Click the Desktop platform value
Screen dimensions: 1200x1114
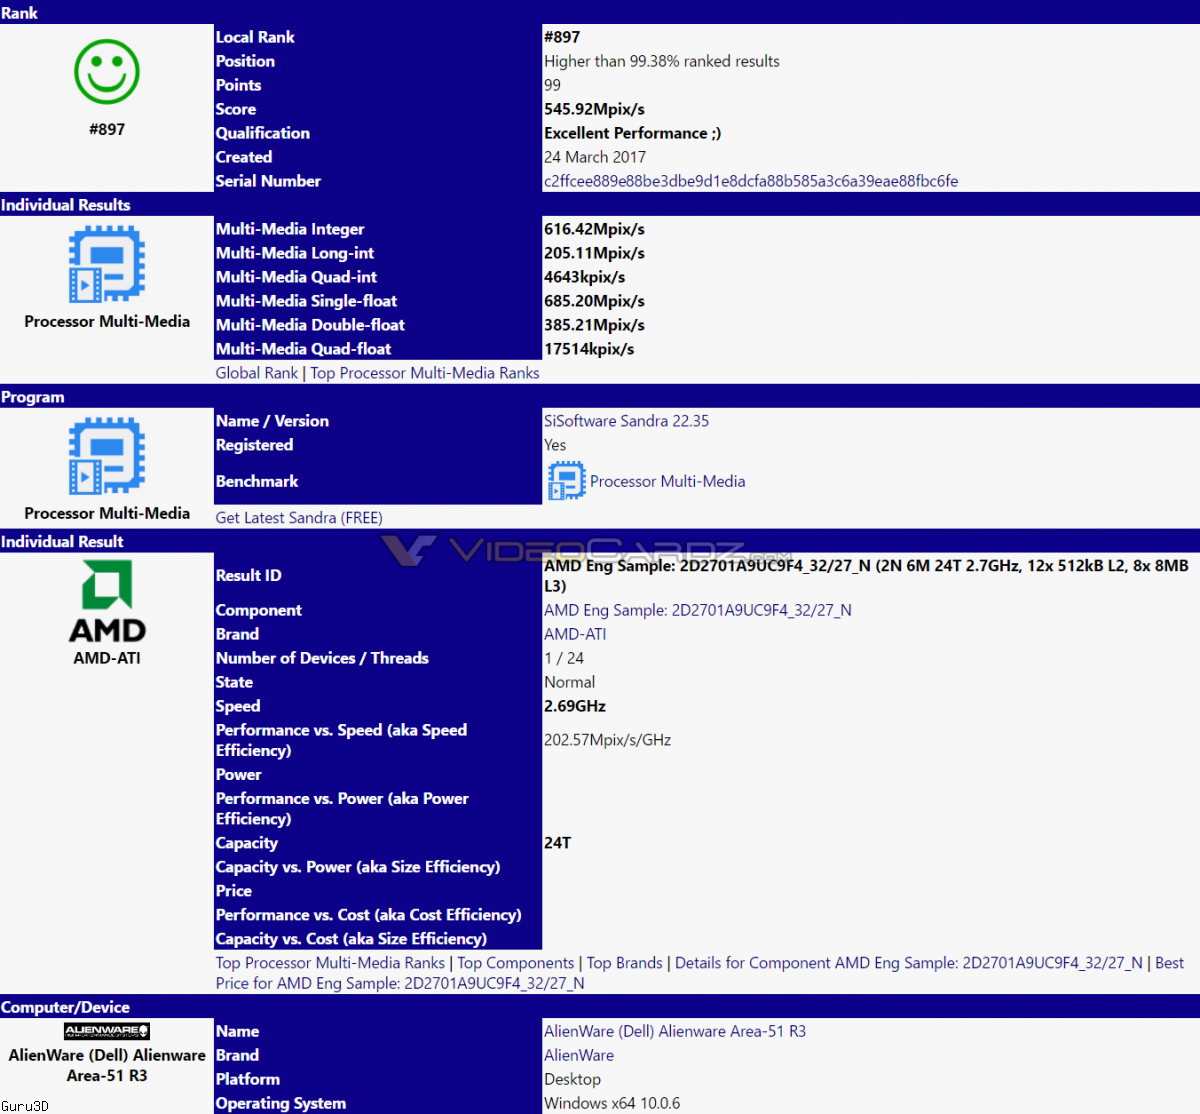coord(572,1079)
